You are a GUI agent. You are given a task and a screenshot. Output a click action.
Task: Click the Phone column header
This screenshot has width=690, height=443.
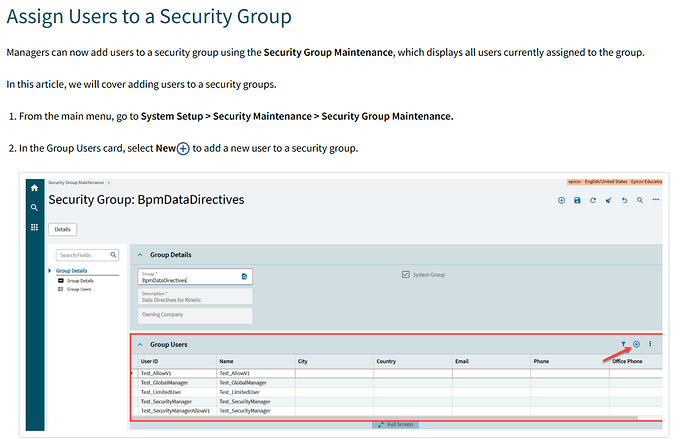tap(542, 362)
